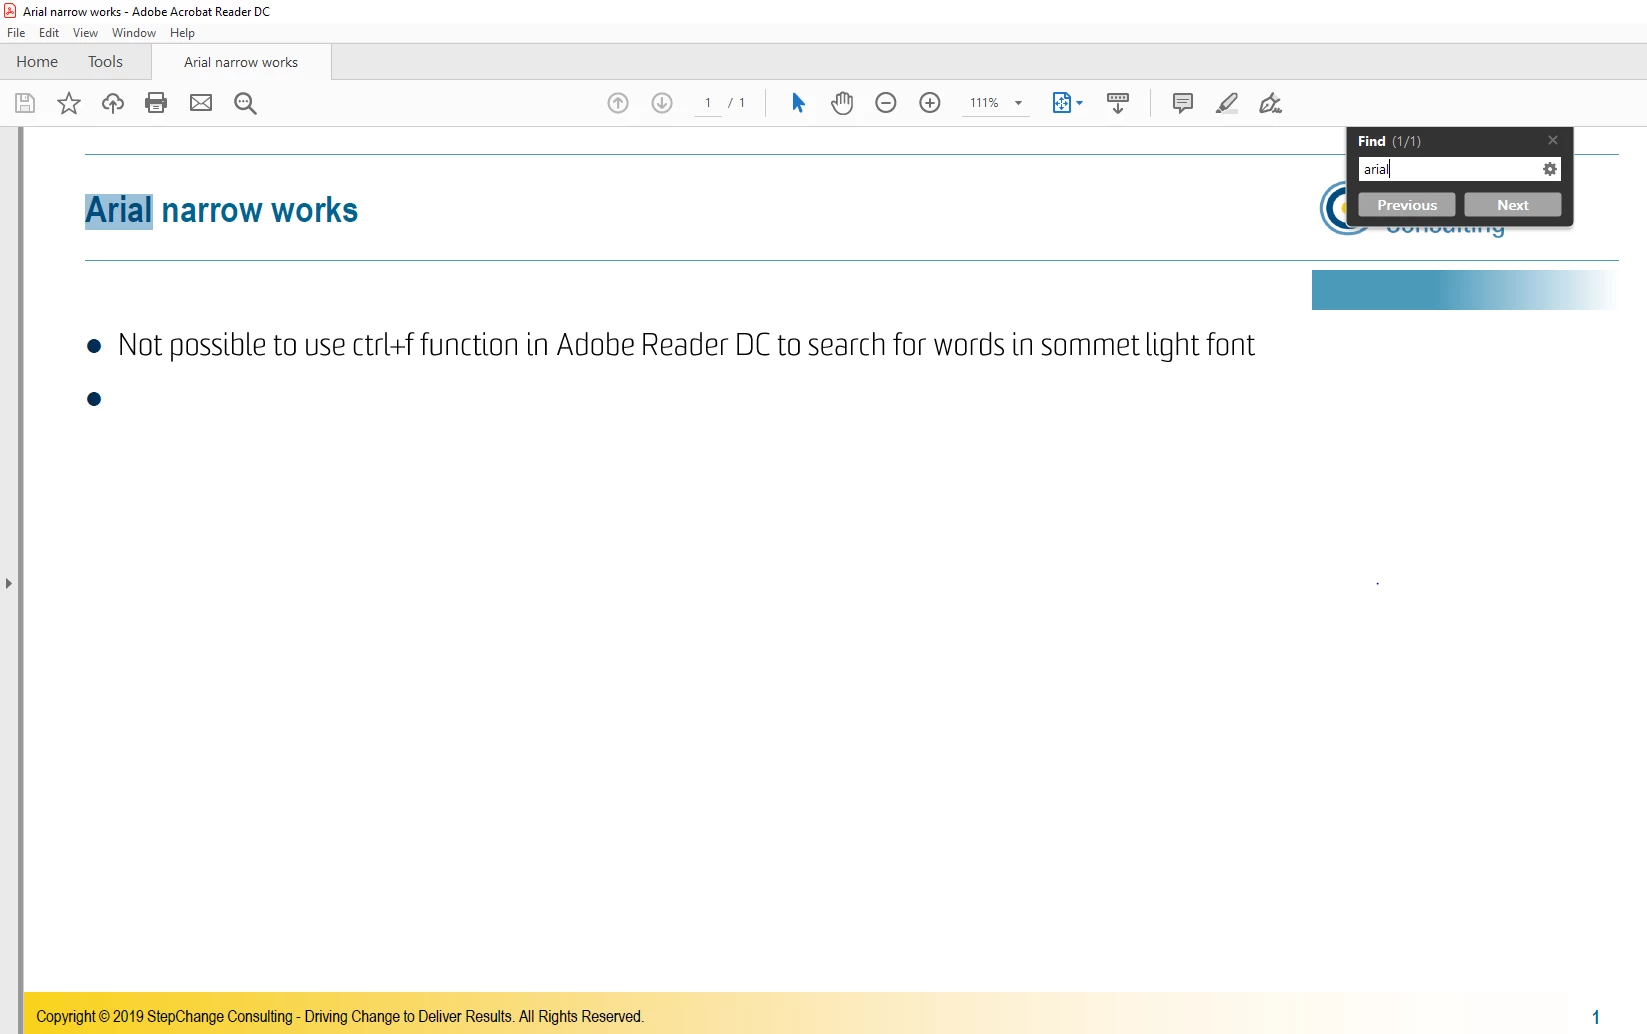Add a sticky note comment
Screen dimensions: 1647x1034
1183,103
